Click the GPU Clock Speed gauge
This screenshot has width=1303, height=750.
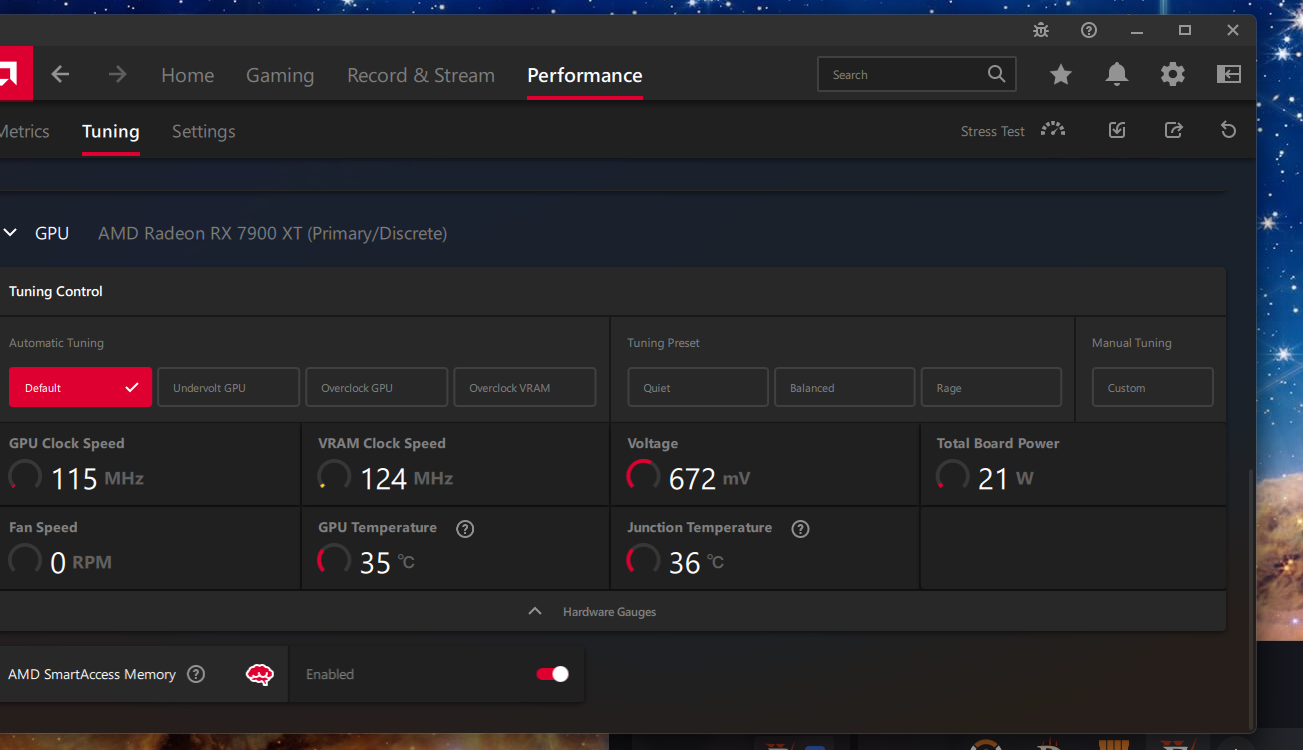pyautogui.click(x=25, y=476)
